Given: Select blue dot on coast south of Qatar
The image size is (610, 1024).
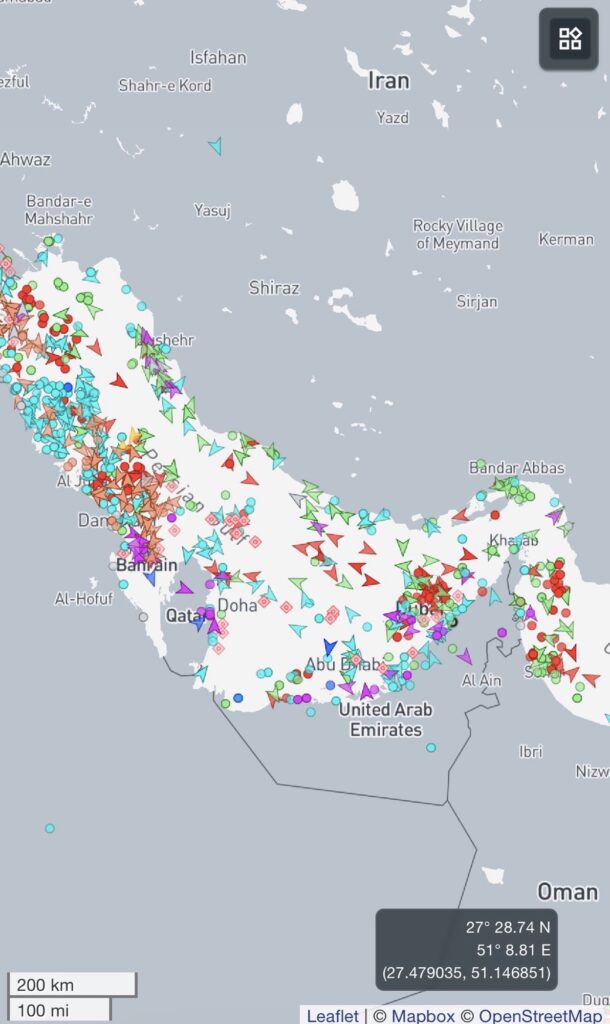Looking at the screenshot, I should coord(238,698).
